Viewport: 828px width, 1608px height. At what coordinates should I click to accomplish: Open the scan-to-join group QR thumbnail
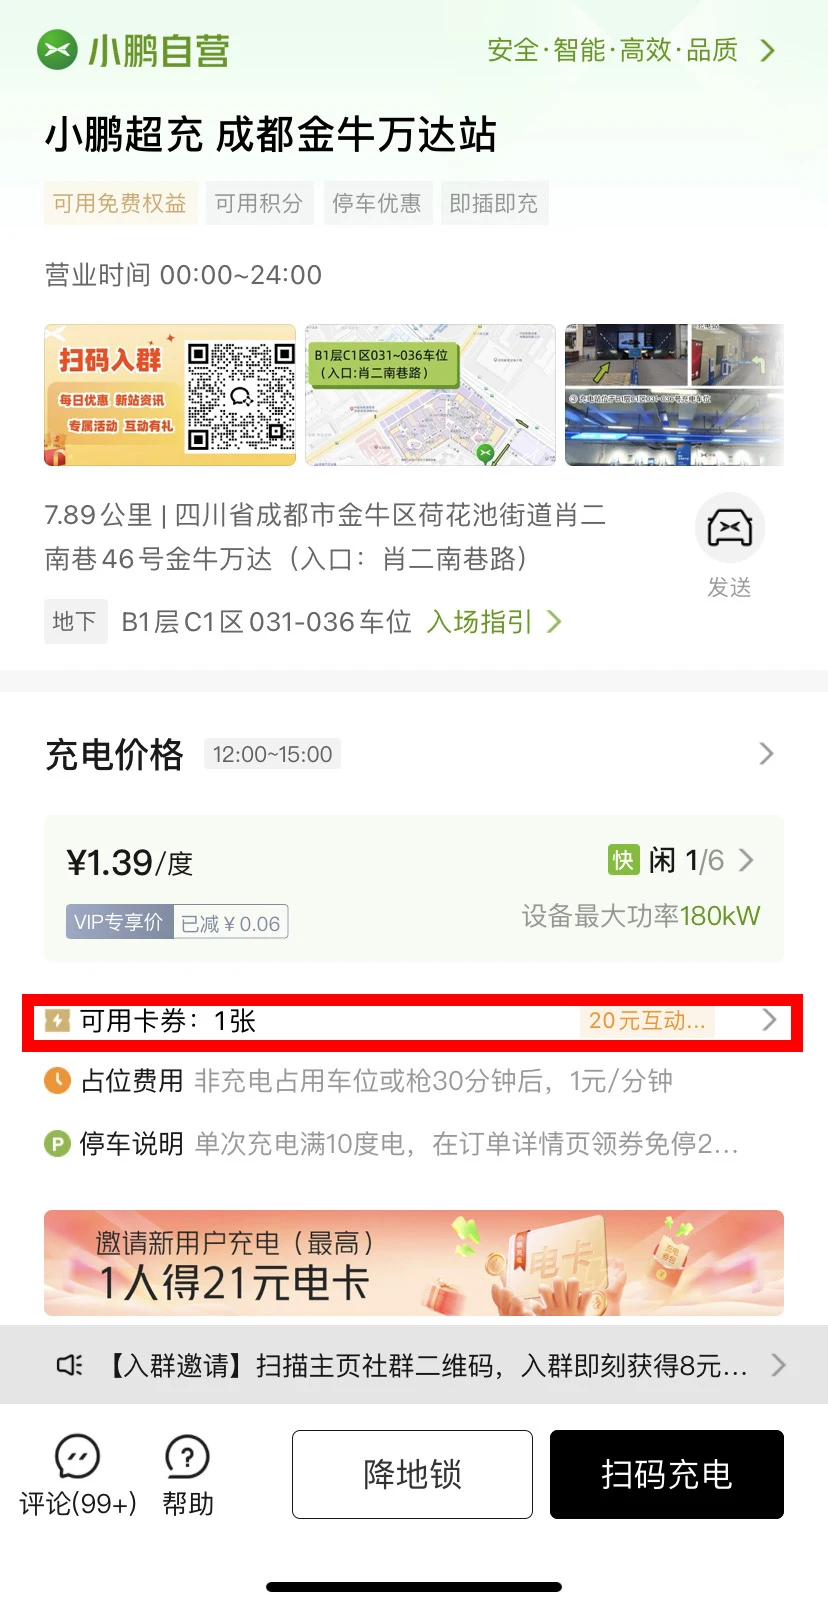pos(170,395)
